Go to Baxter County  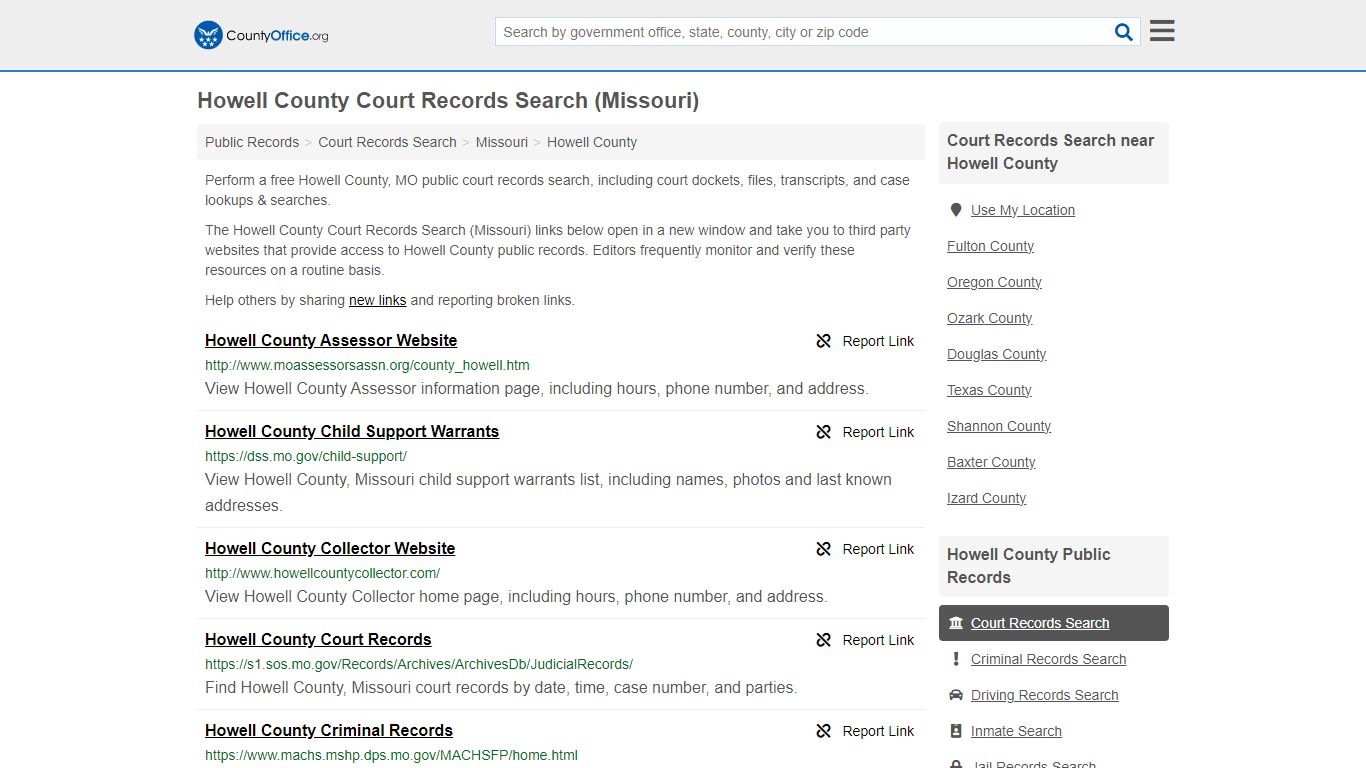pyautogui.click(x=991, y=462)
